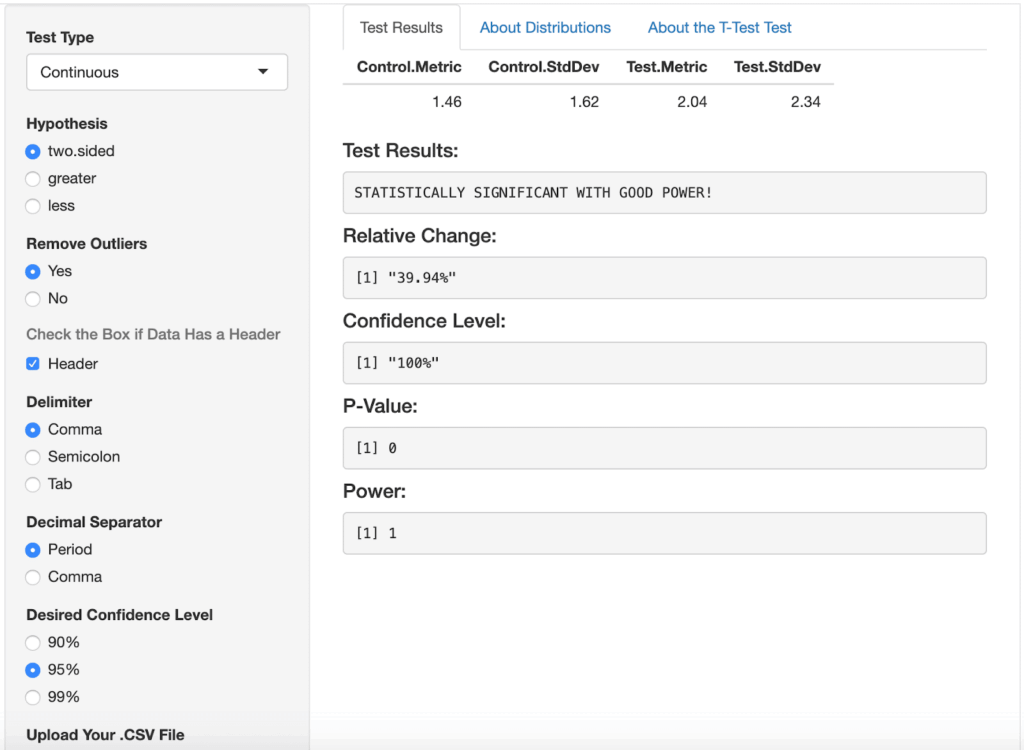The height and width of the screenshot is (750, 1024).
Task: Switch to the Test Results tab
Action: coord(401,28)
